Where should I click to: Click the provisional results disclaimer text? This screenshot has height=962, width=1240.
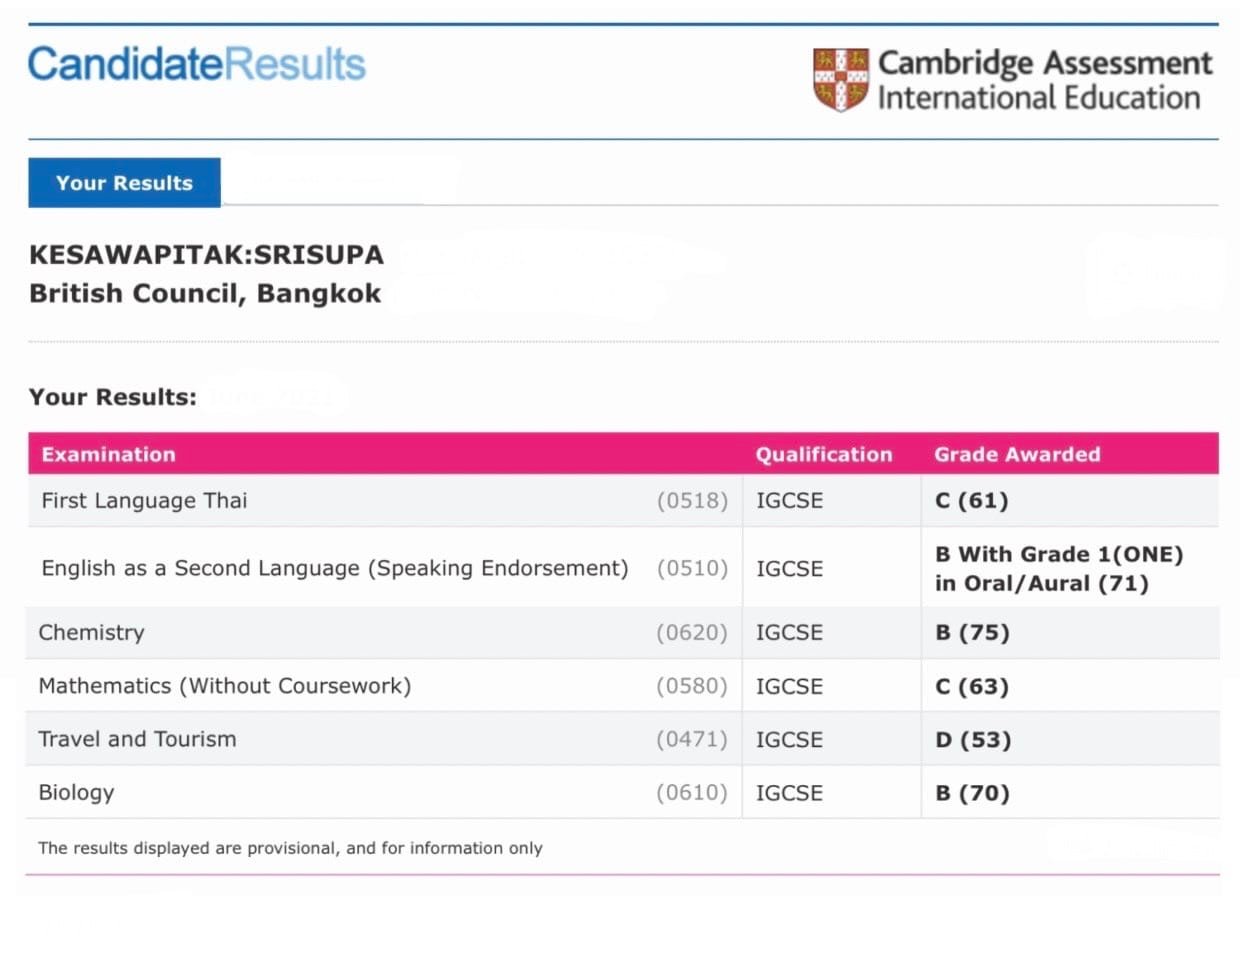point(290,848)
